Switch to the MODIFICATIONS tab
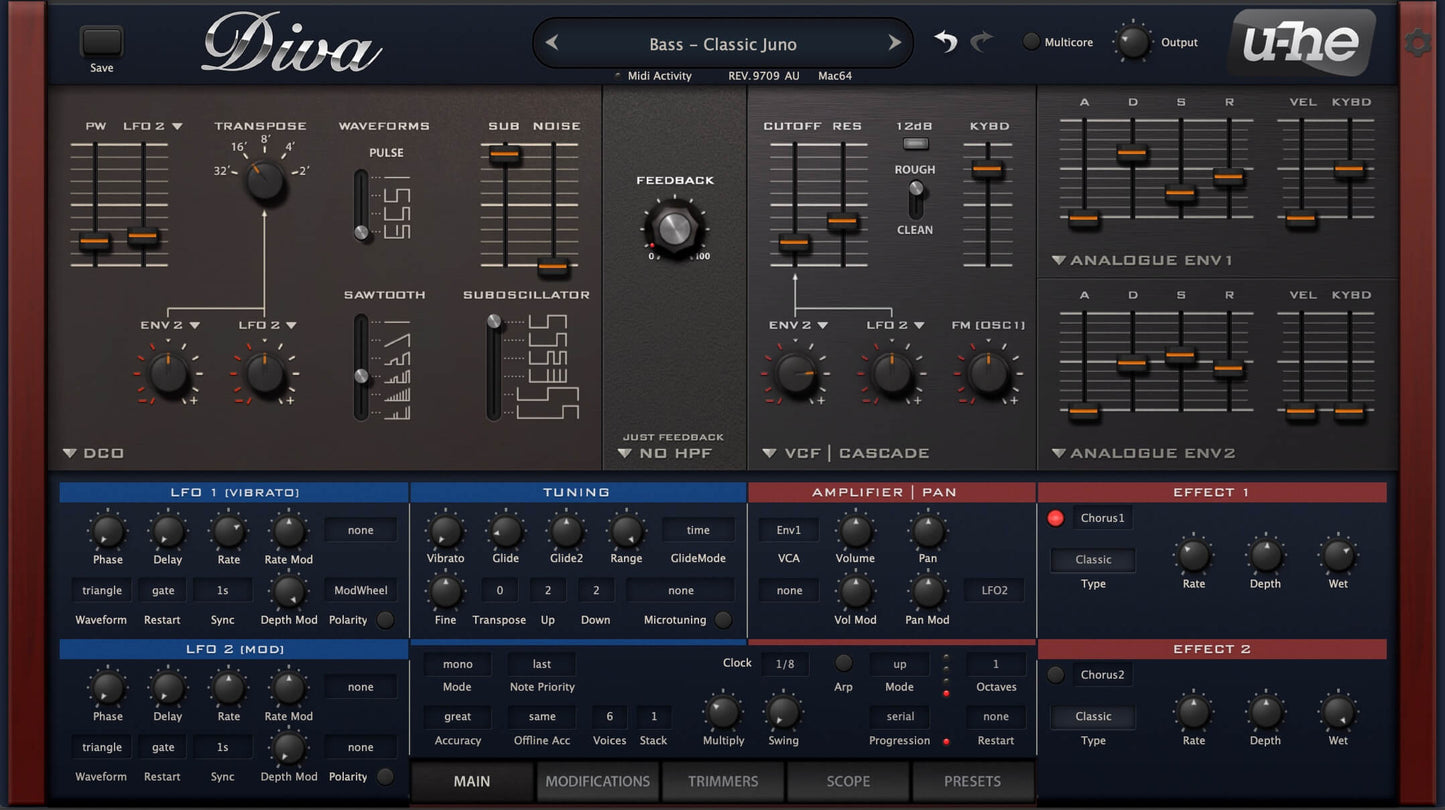 598,781
